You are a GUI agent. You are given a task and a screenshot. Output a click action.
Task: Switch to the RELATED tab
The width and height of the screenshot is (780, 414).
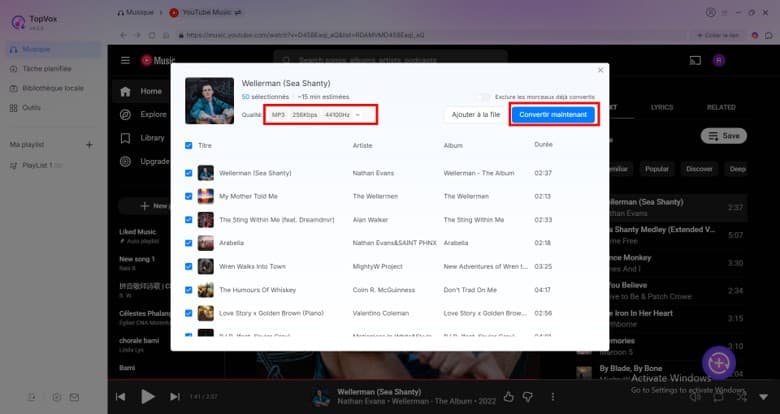point(721,107)
